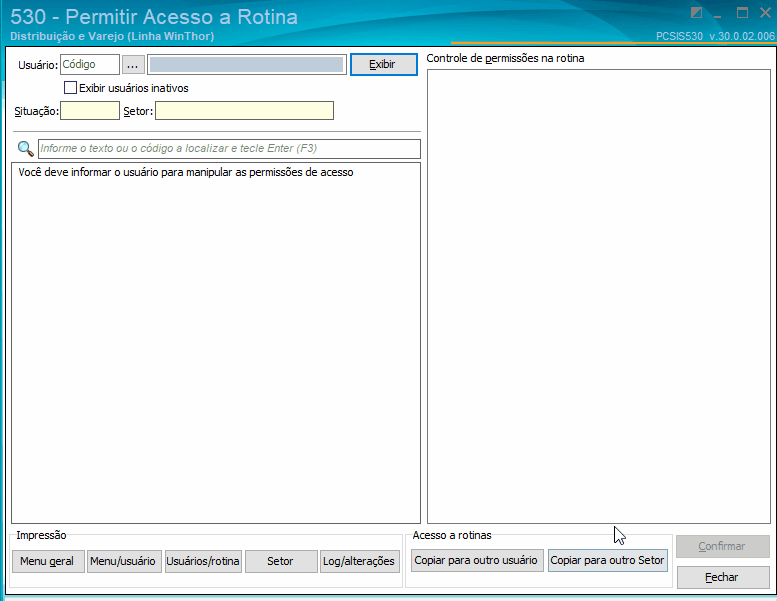Click the 'Distribuição e Varejo (Linha WinThor)' subtitle

(x=112, y=36)
